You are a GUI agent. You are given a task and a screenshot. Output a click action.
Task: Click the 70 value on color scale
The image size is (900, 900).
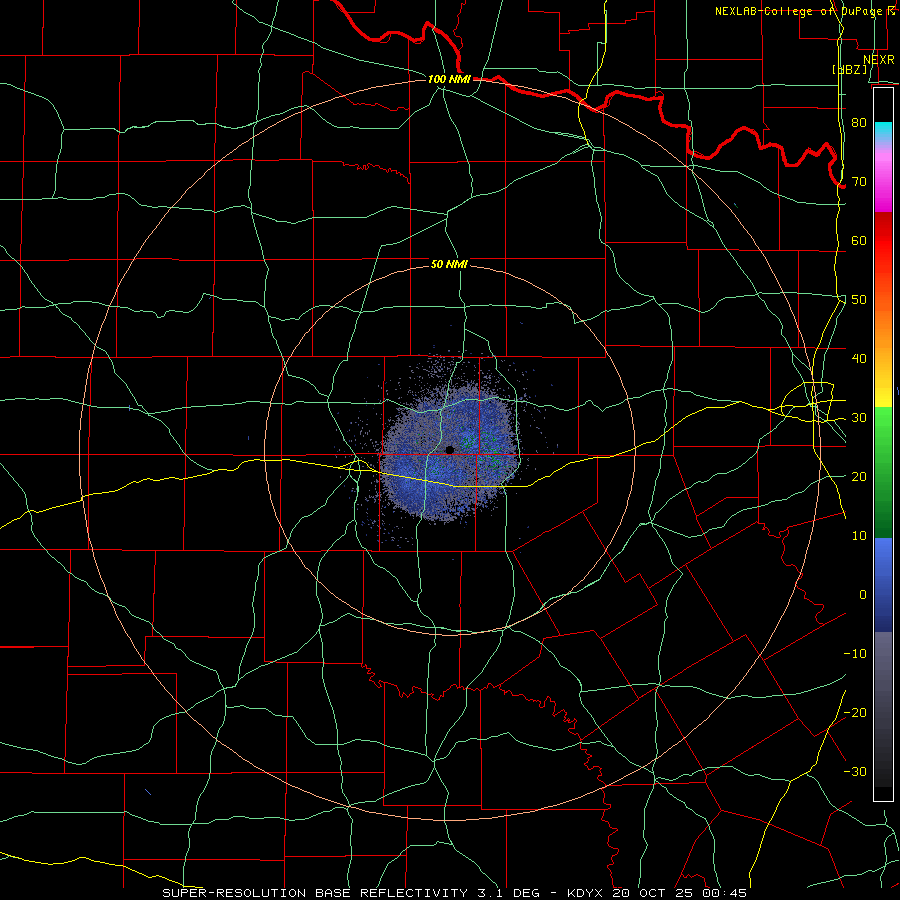pos(859,182)
